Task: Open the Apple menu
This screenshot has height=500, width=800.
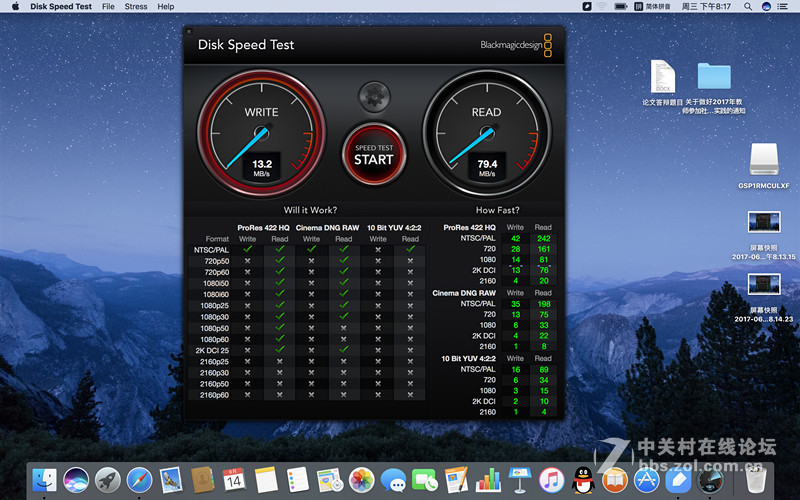Action: (13, 6)
